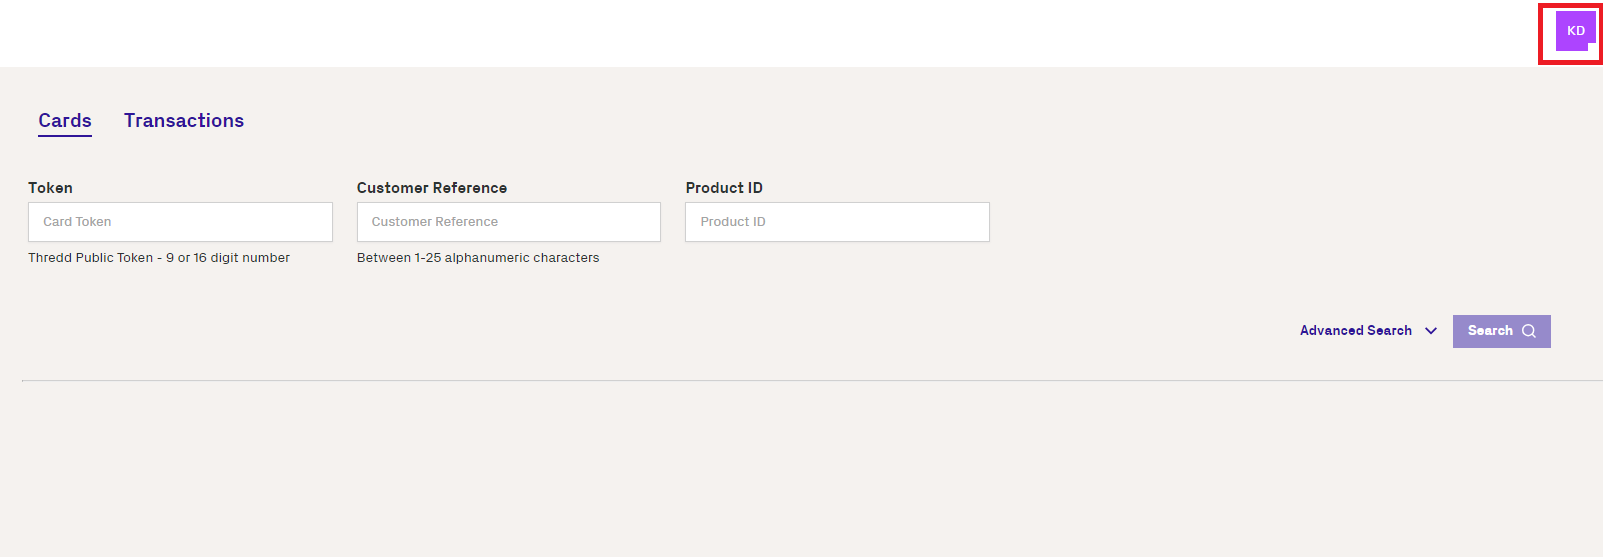The image size is (1603, 557).
Task: Click the blank white header bar
Action: tap(770, 33)
